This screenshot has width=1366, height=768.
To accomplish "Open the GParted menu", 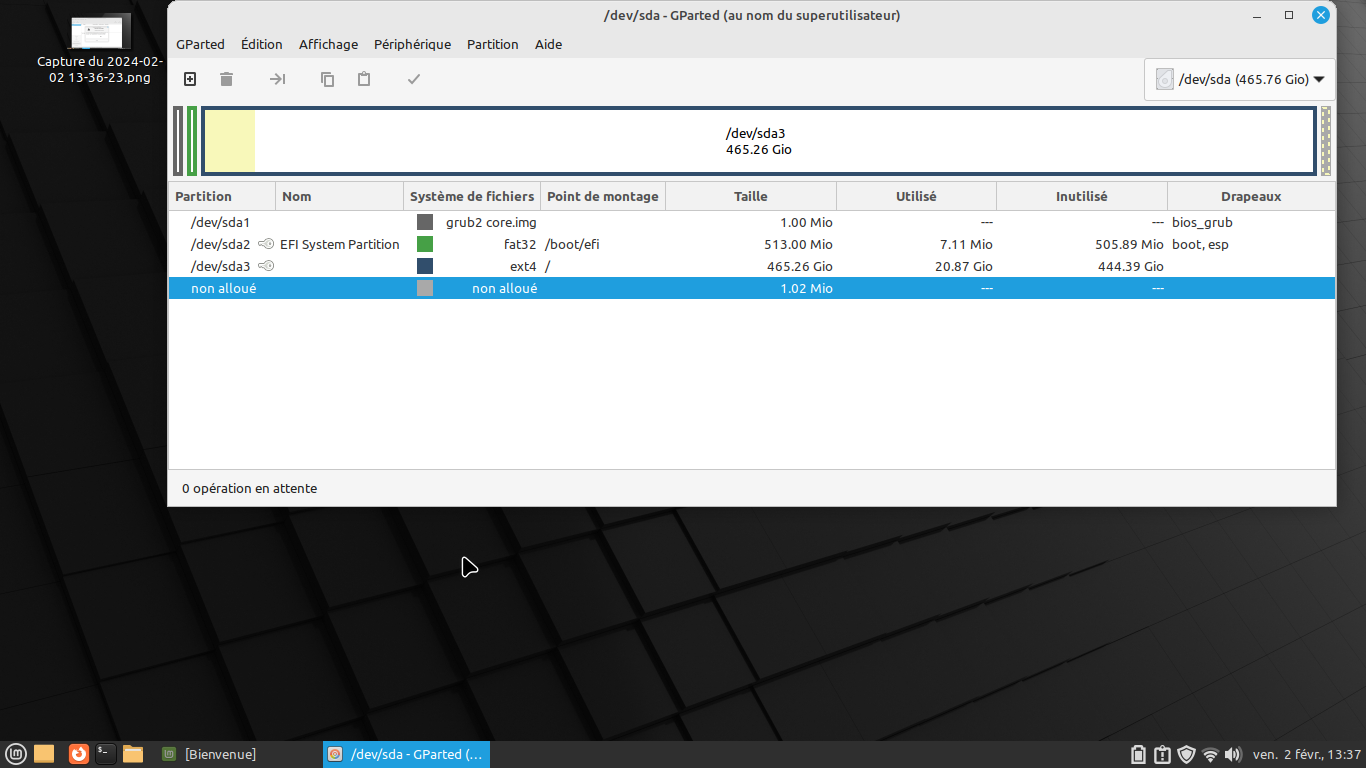I will [200, 44].
